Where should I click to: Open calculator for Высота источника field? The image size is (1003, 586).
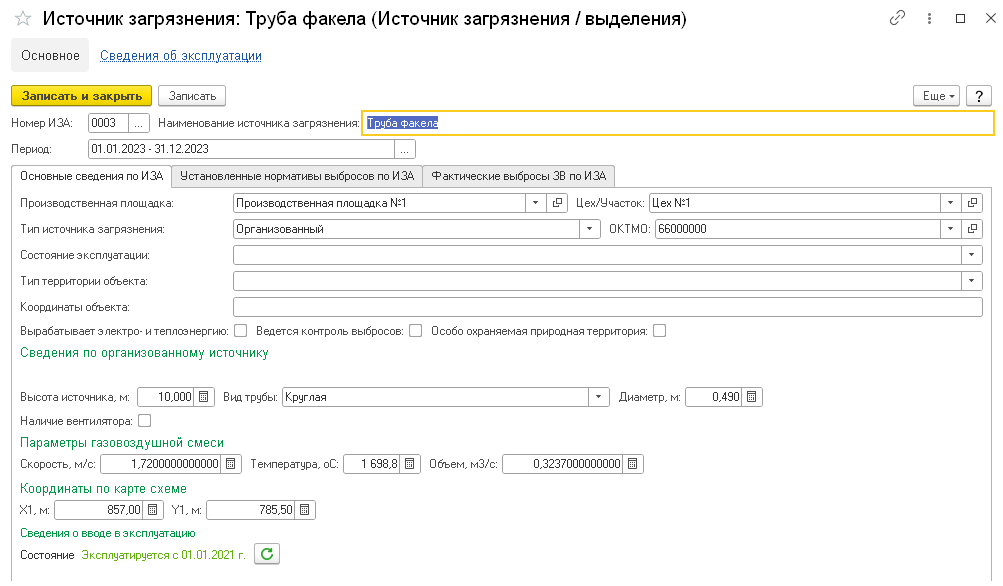204,397
